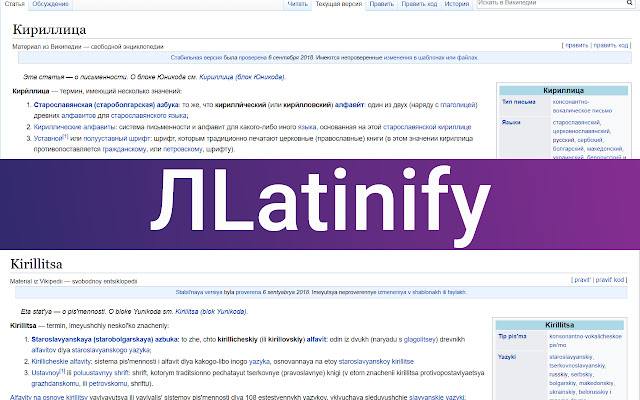The width and height of the screenshot is (640, 400).
Task: Click the проверена link in the notice
Action: click(x=253, y=58)
